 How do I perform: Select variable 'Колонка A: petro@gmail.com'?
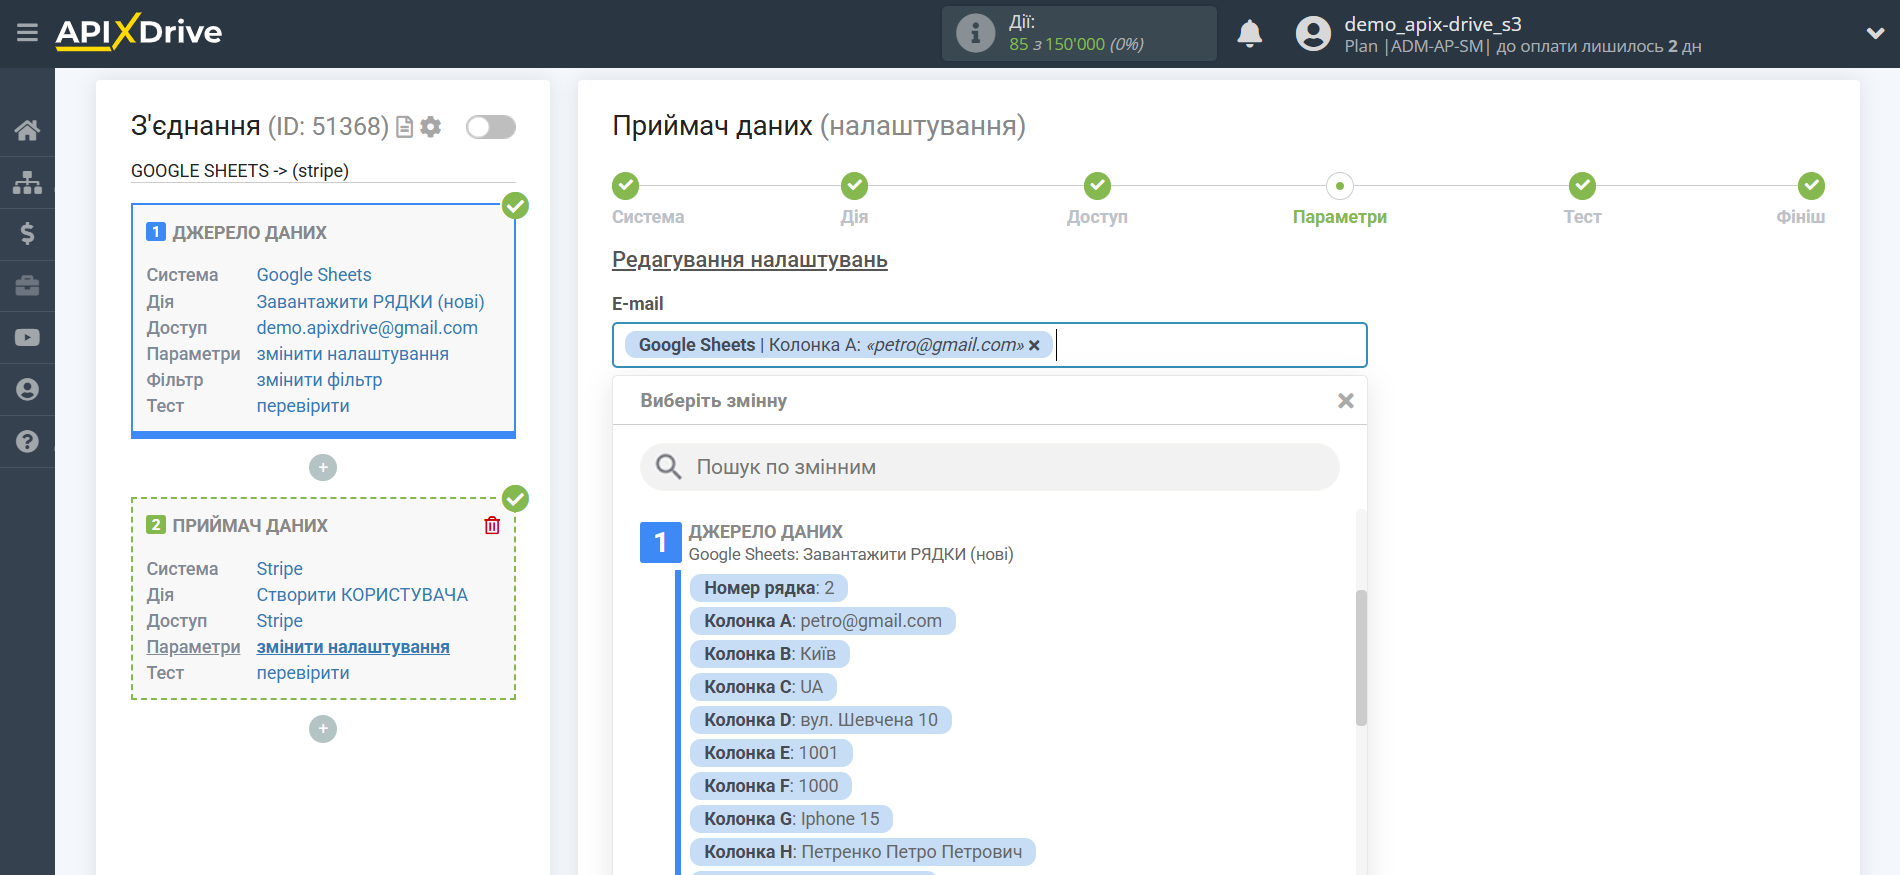pyautogui.click(x=822, y=621)
